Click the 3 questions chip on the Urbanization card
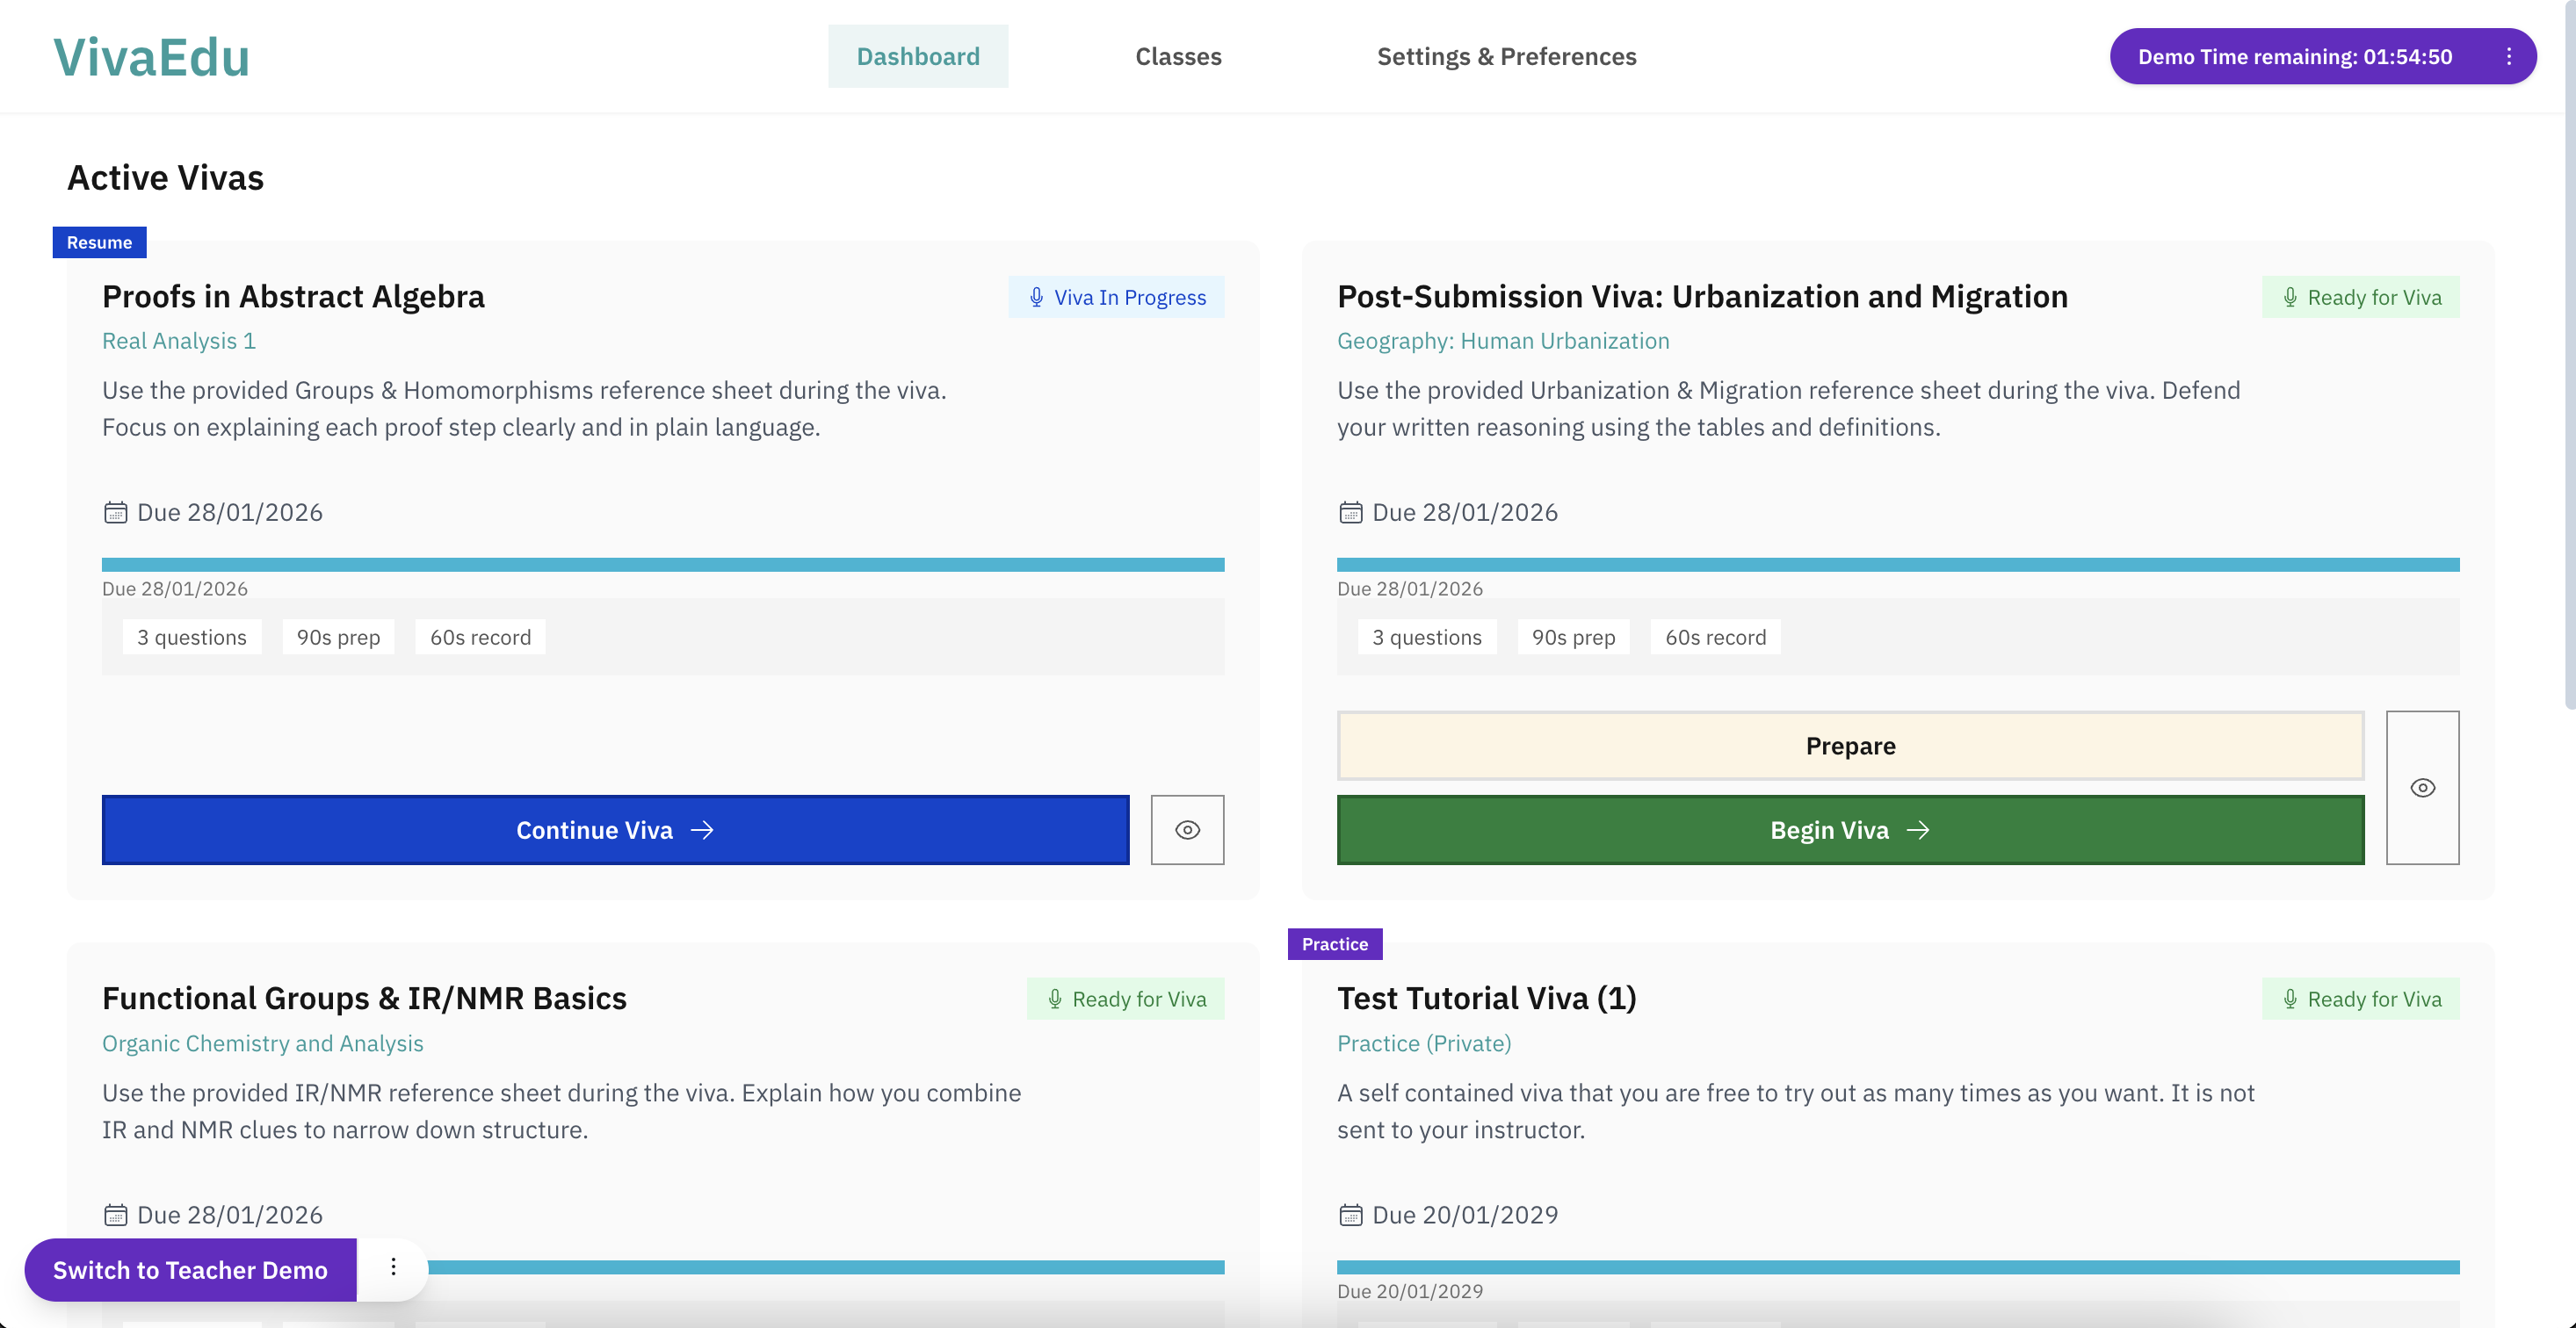This screenshot has width=2576, height=1328. tap(1427, 636)
